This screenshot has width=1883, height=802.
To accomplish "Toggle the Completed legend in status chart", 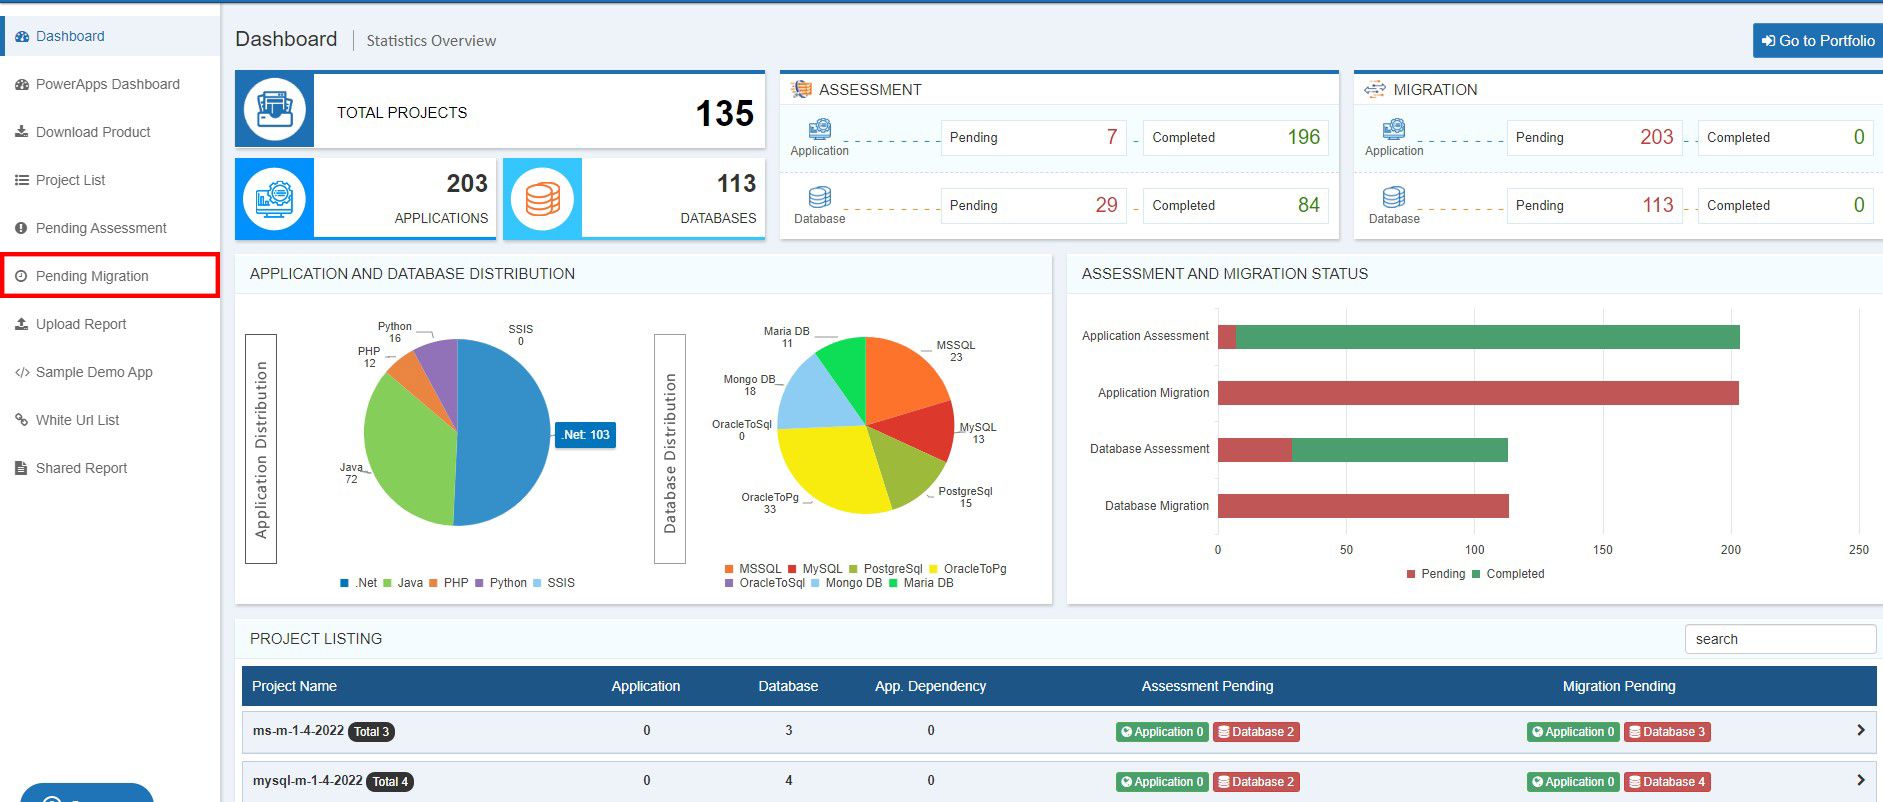I will pyautogui.click(x=1507, y=574).
